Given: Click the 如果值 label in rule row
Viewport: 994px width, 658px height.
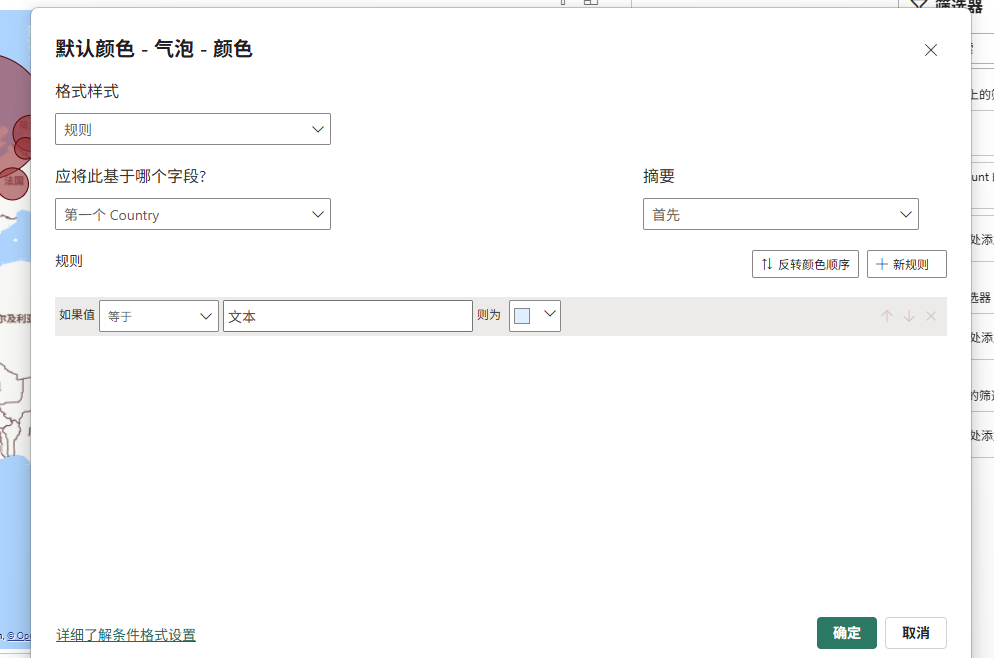Looking at the screenshot, I should coord(77,314).
